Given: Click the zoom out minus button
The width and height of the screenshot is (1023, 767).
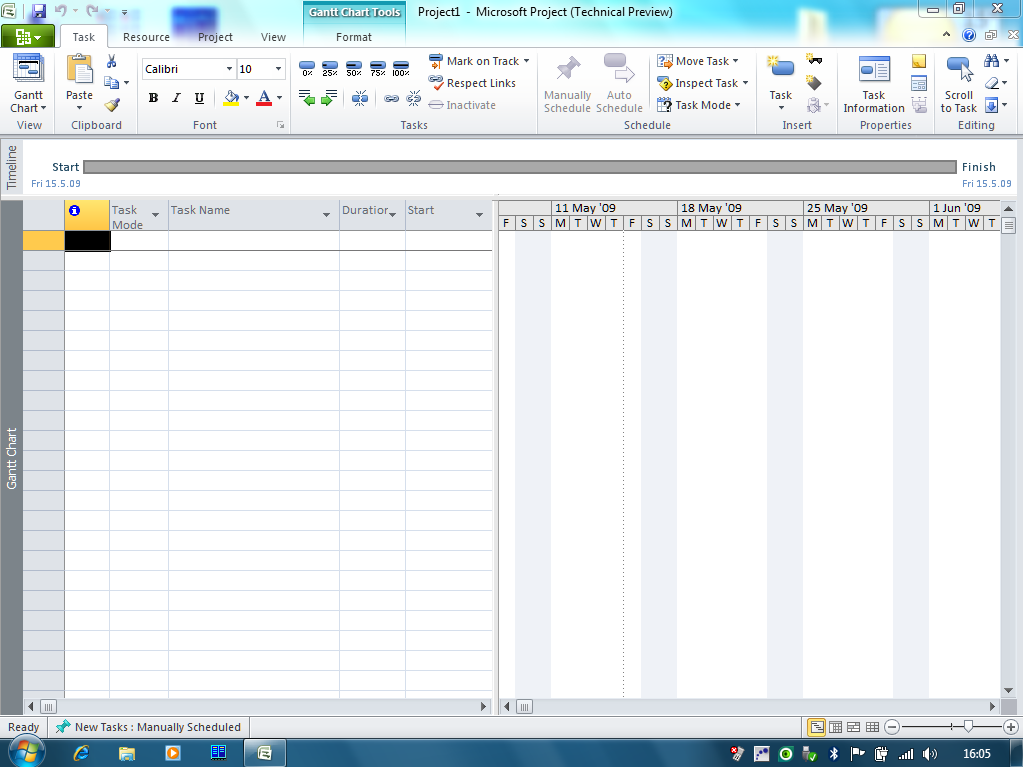Looking at the screenshot, I should pyautogui.click(x=892, y=726).
